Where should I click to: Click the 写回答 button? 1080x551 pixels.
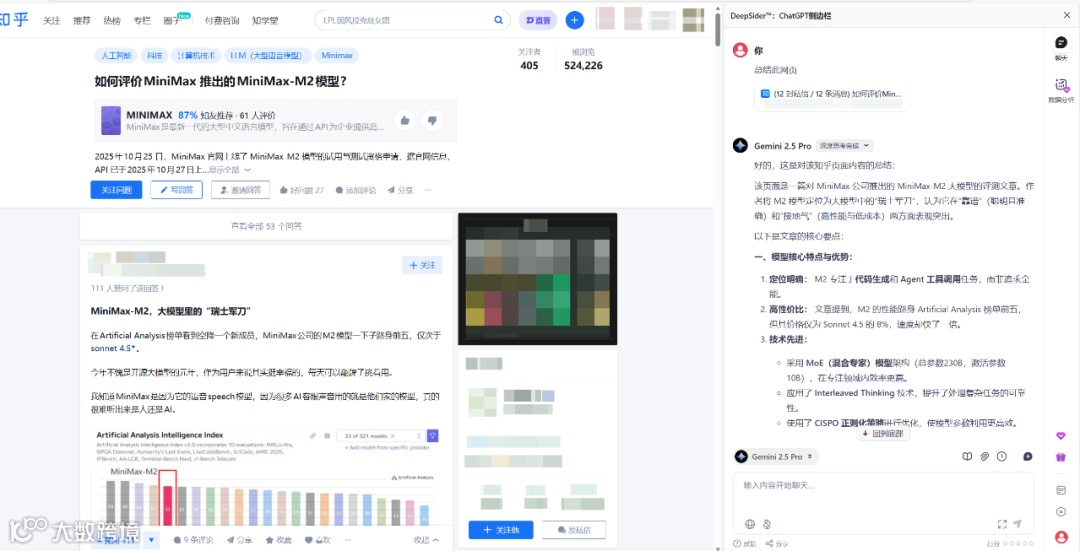176,190
